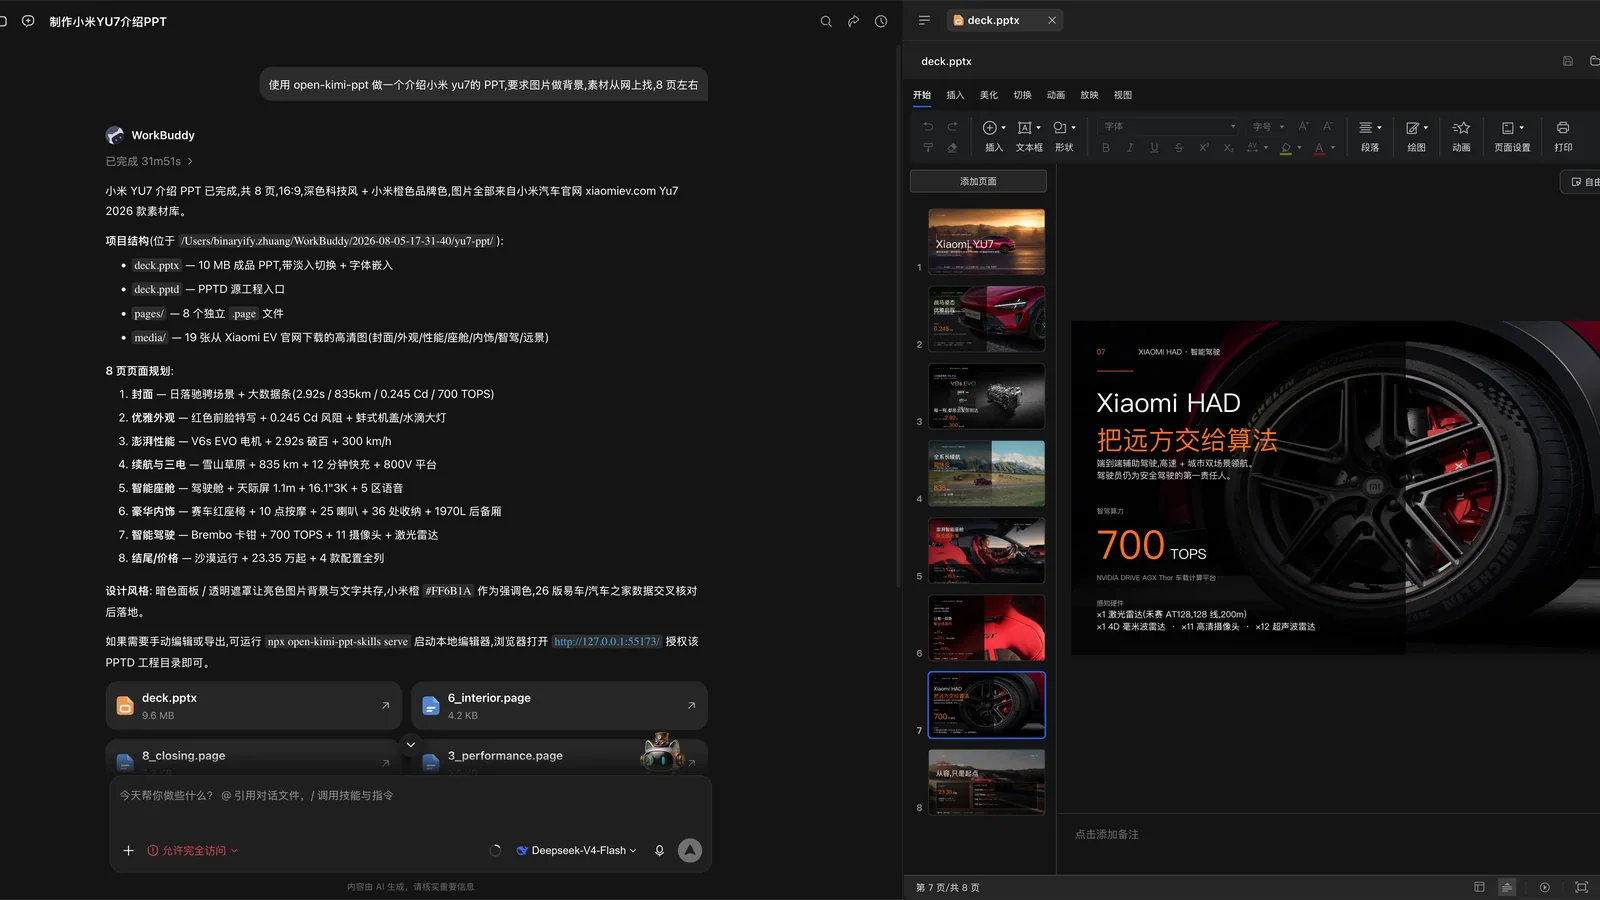
Task: Open the 3_performance.page file card
Action: (x=559, y=757)
